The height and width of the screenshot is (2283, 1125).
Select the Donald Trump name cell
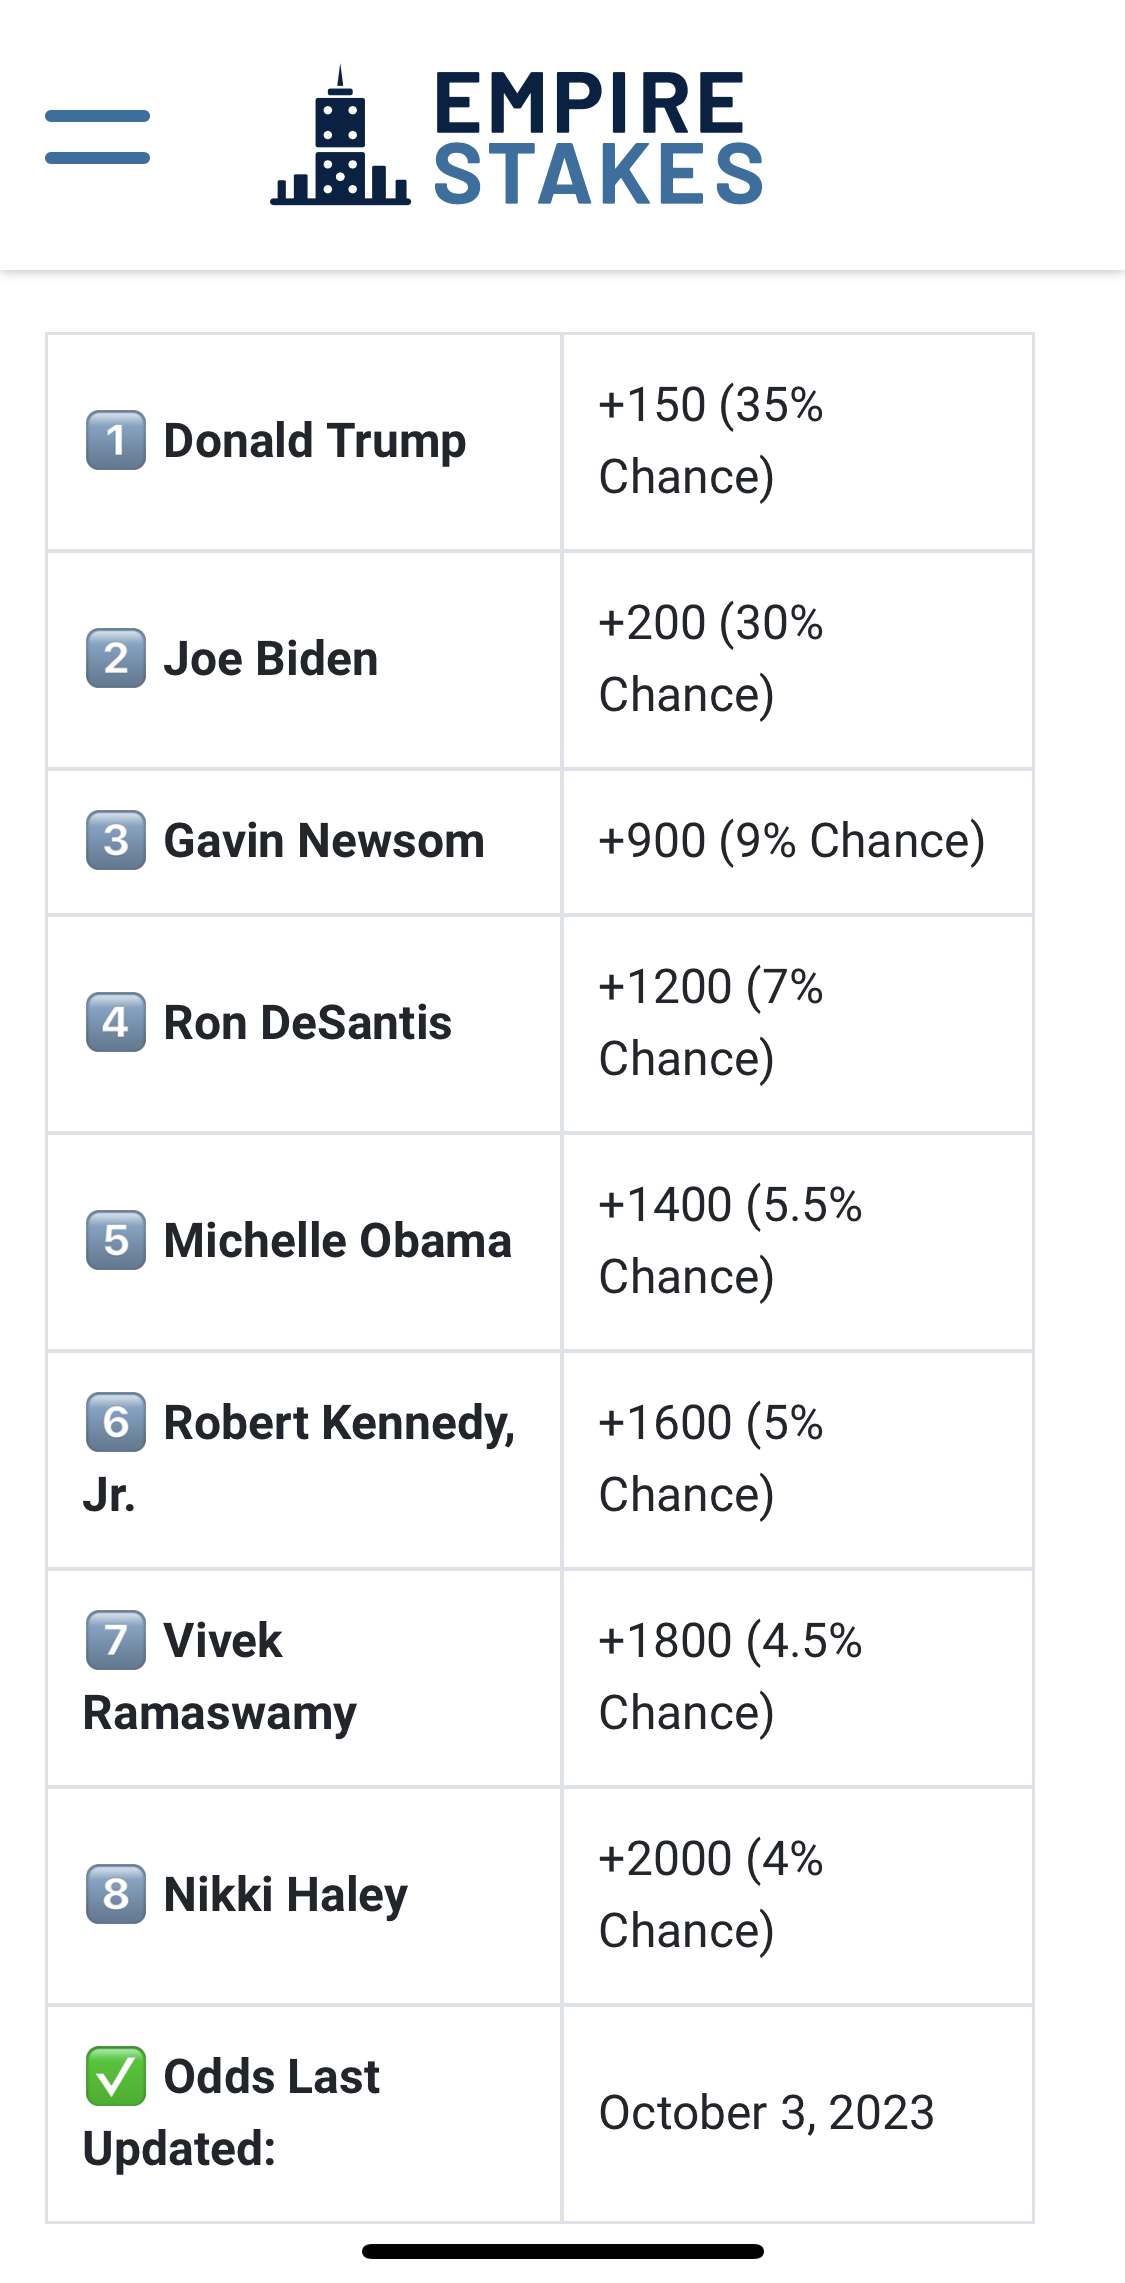tap(304, 442)
